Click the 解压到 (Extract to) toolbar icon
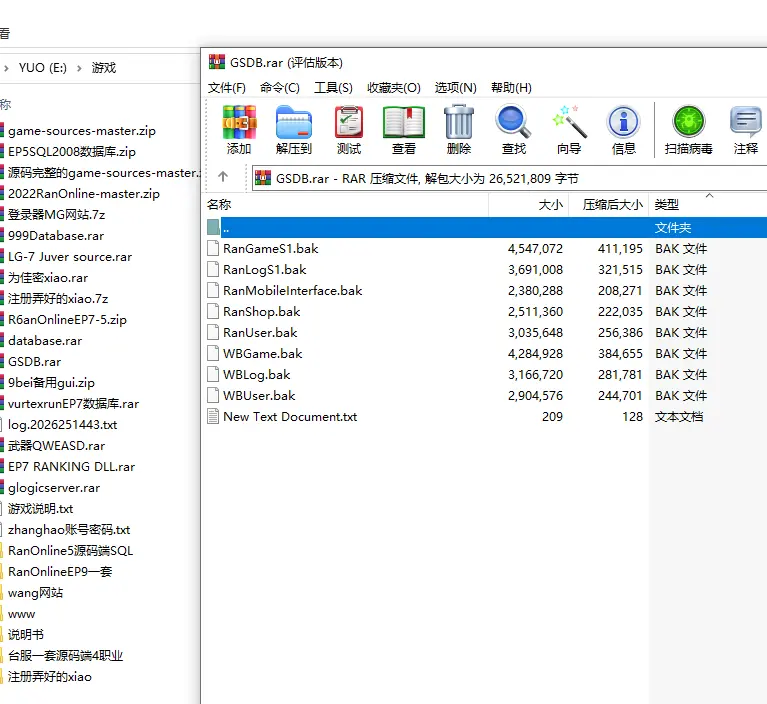The width and height of the screenshot is (767, 704). pos(293,122)
